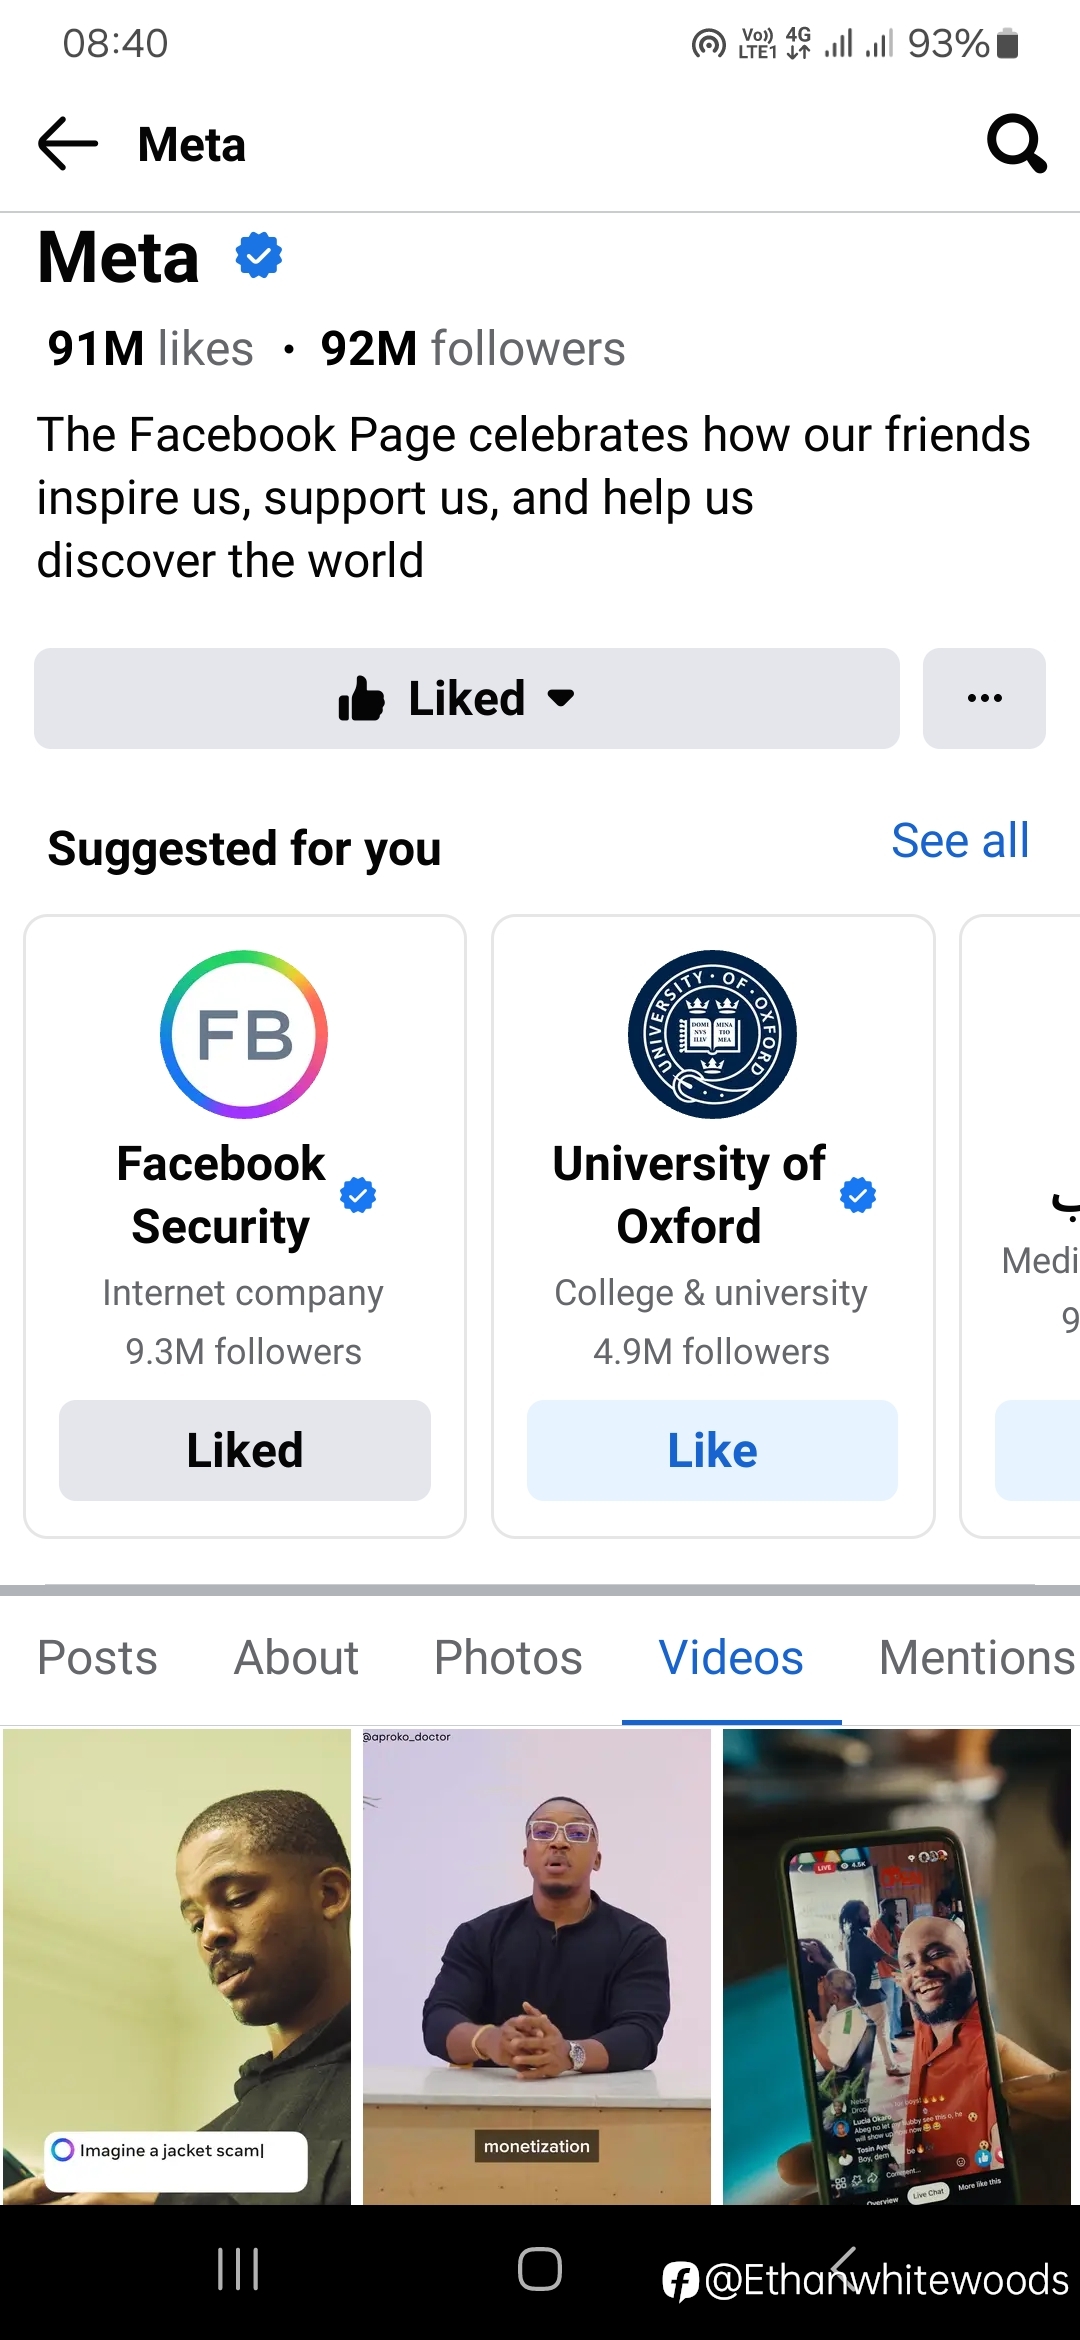This screenshot has width=1080, height=2340.
Task: Tap Meta's blue verified badge
Action: click(x=259, y=256)
